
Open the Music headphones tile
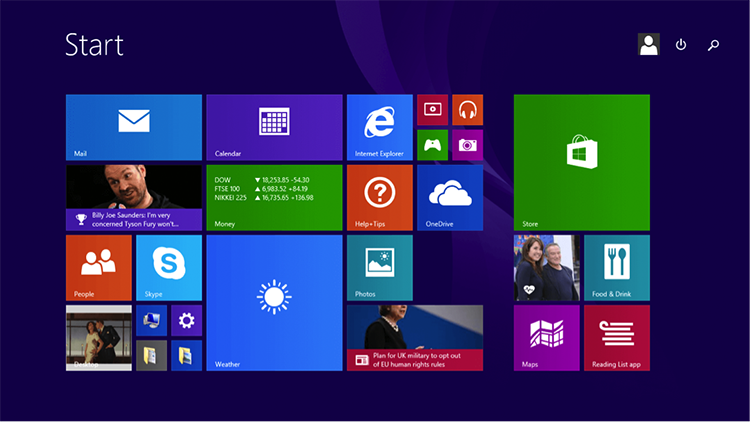pyautogui.click(x=468, y=110)
